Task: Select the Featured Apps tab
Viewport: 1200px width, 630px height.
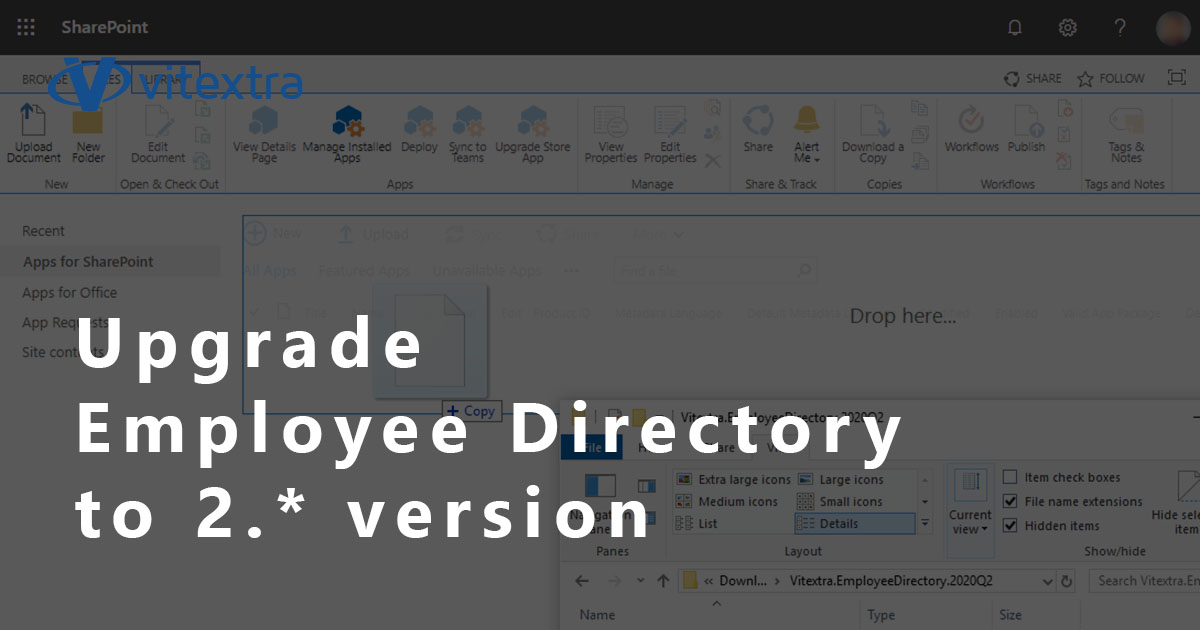Action: coord(365,270)
